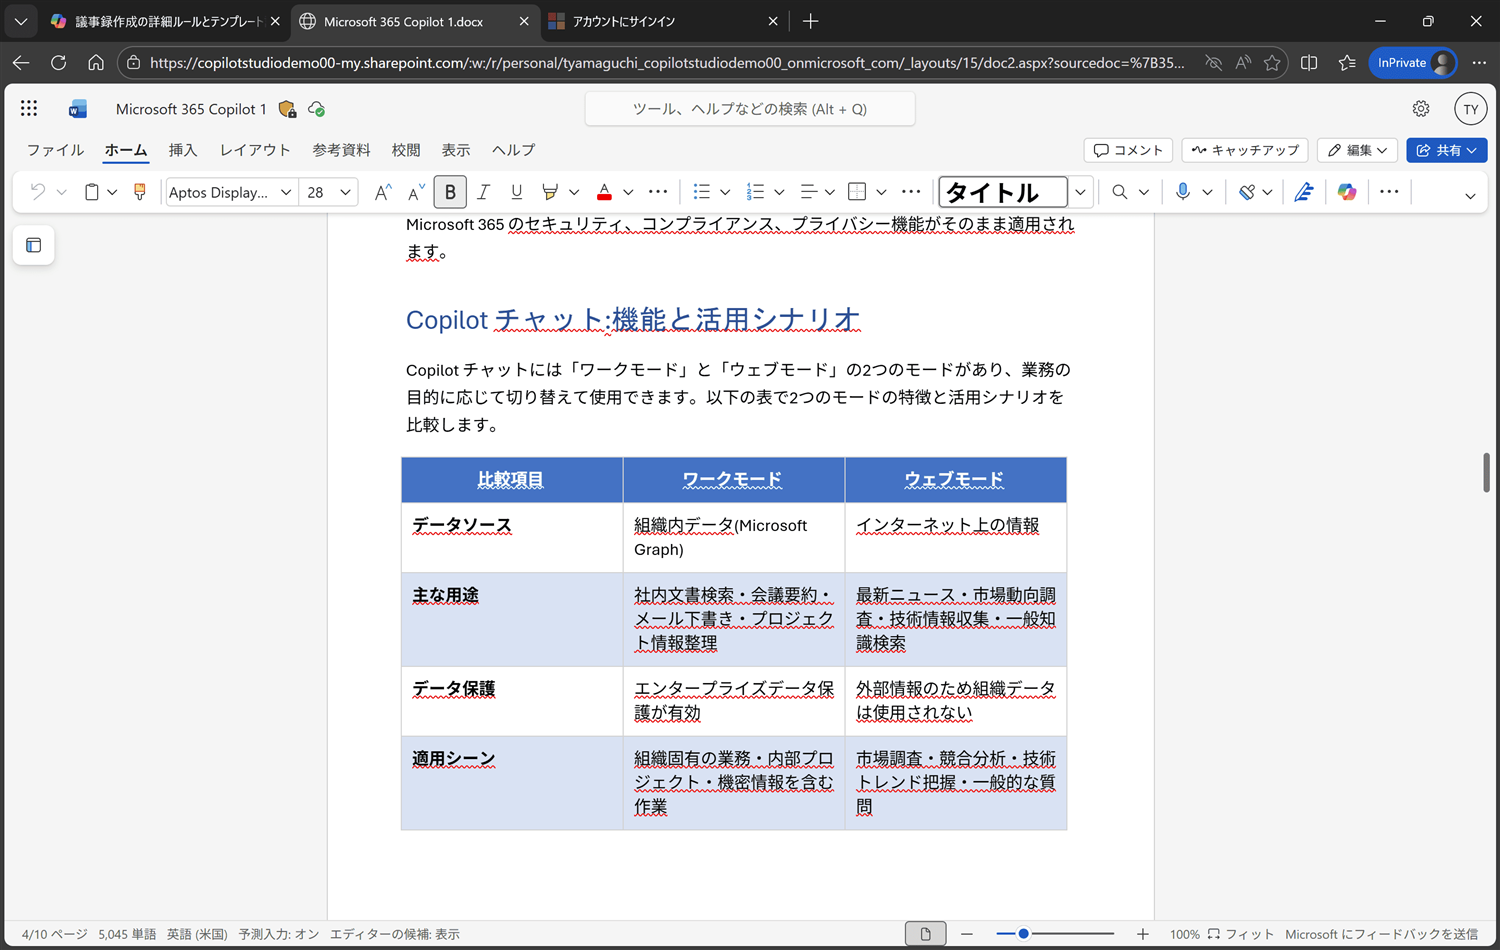Click the 共有 button
This screenshot has width=1500, height=950.
point(1447,150)
